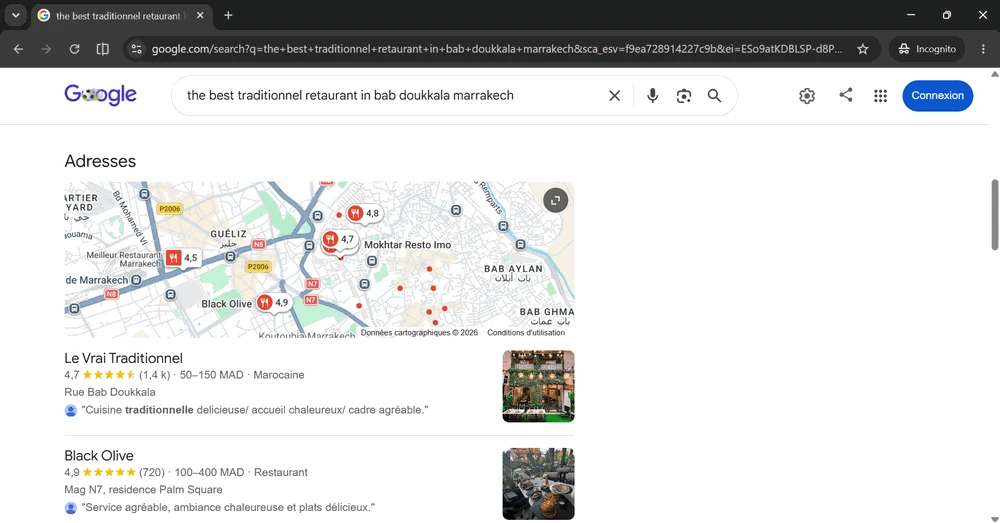Click the 4,7 star rating of Le Vrai Traditionnel

[x=109, y=375]
